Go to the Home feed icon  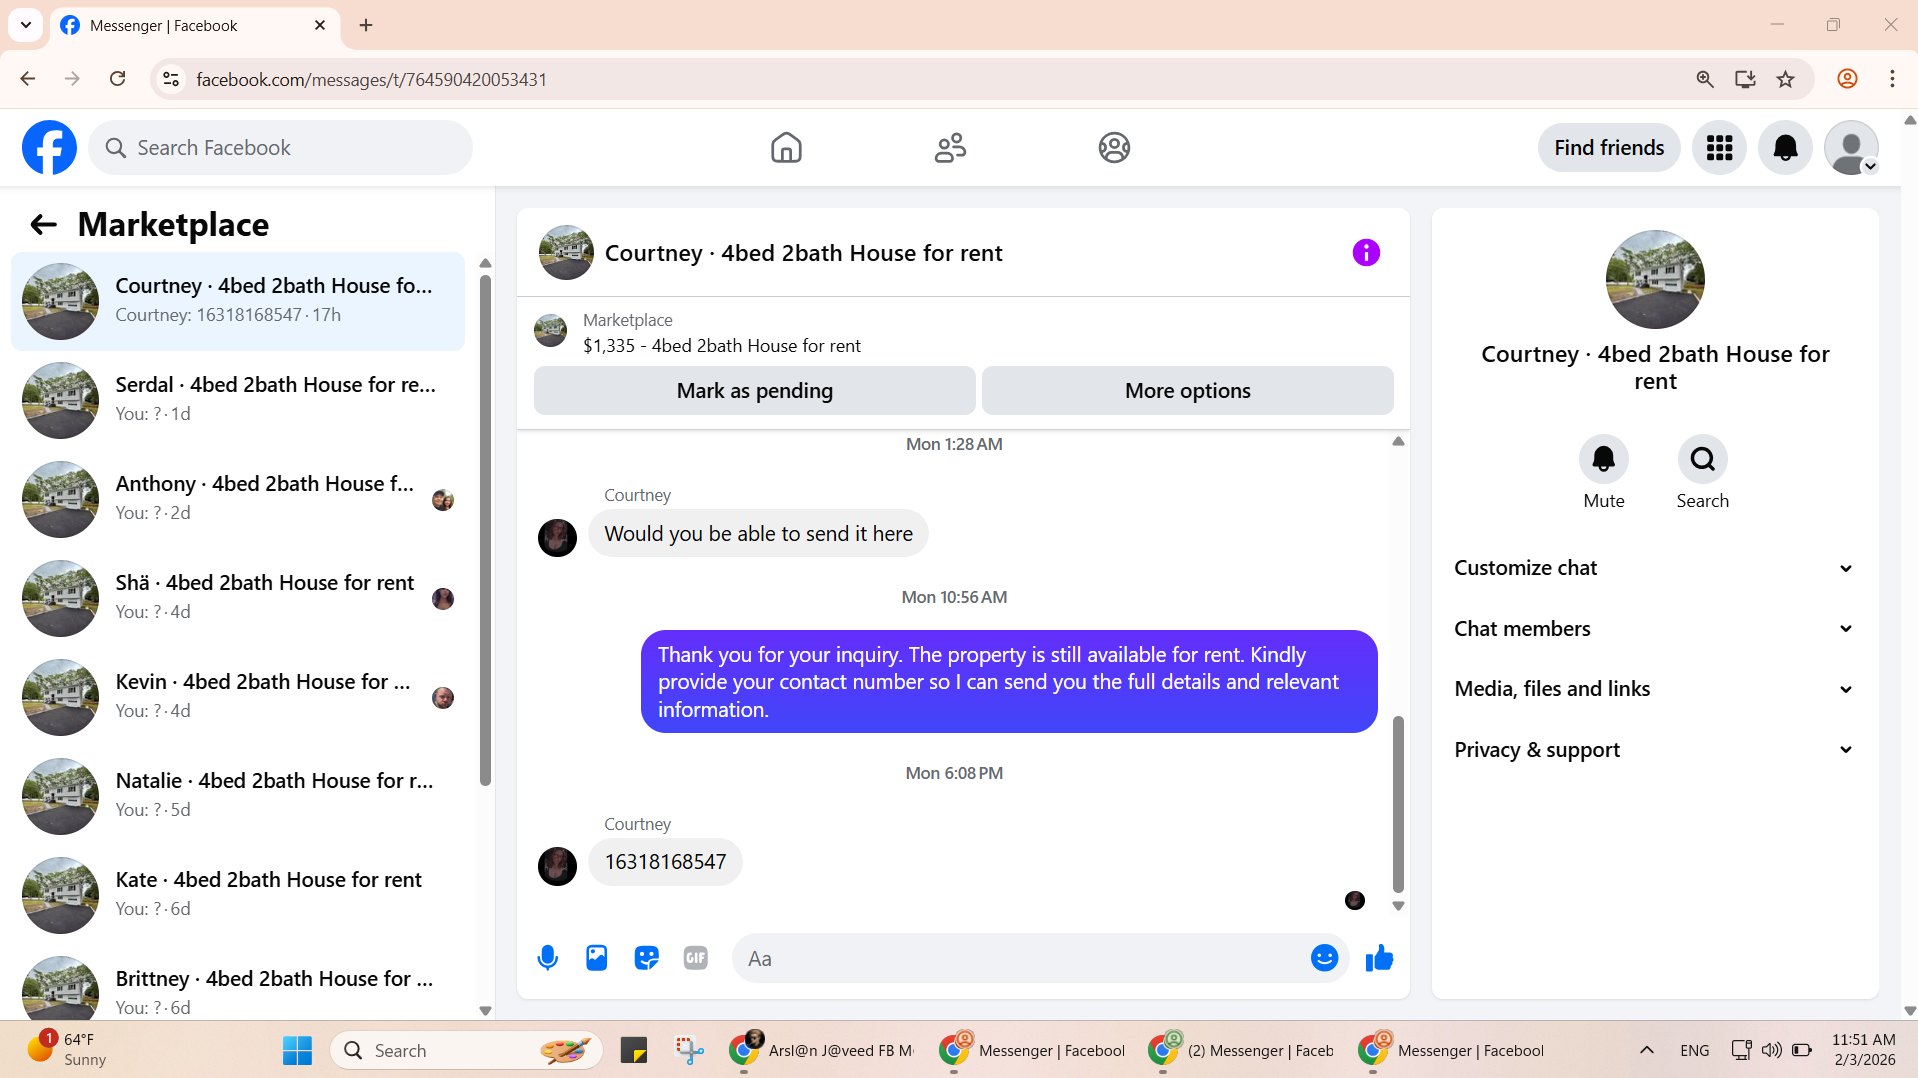(786, 148)
